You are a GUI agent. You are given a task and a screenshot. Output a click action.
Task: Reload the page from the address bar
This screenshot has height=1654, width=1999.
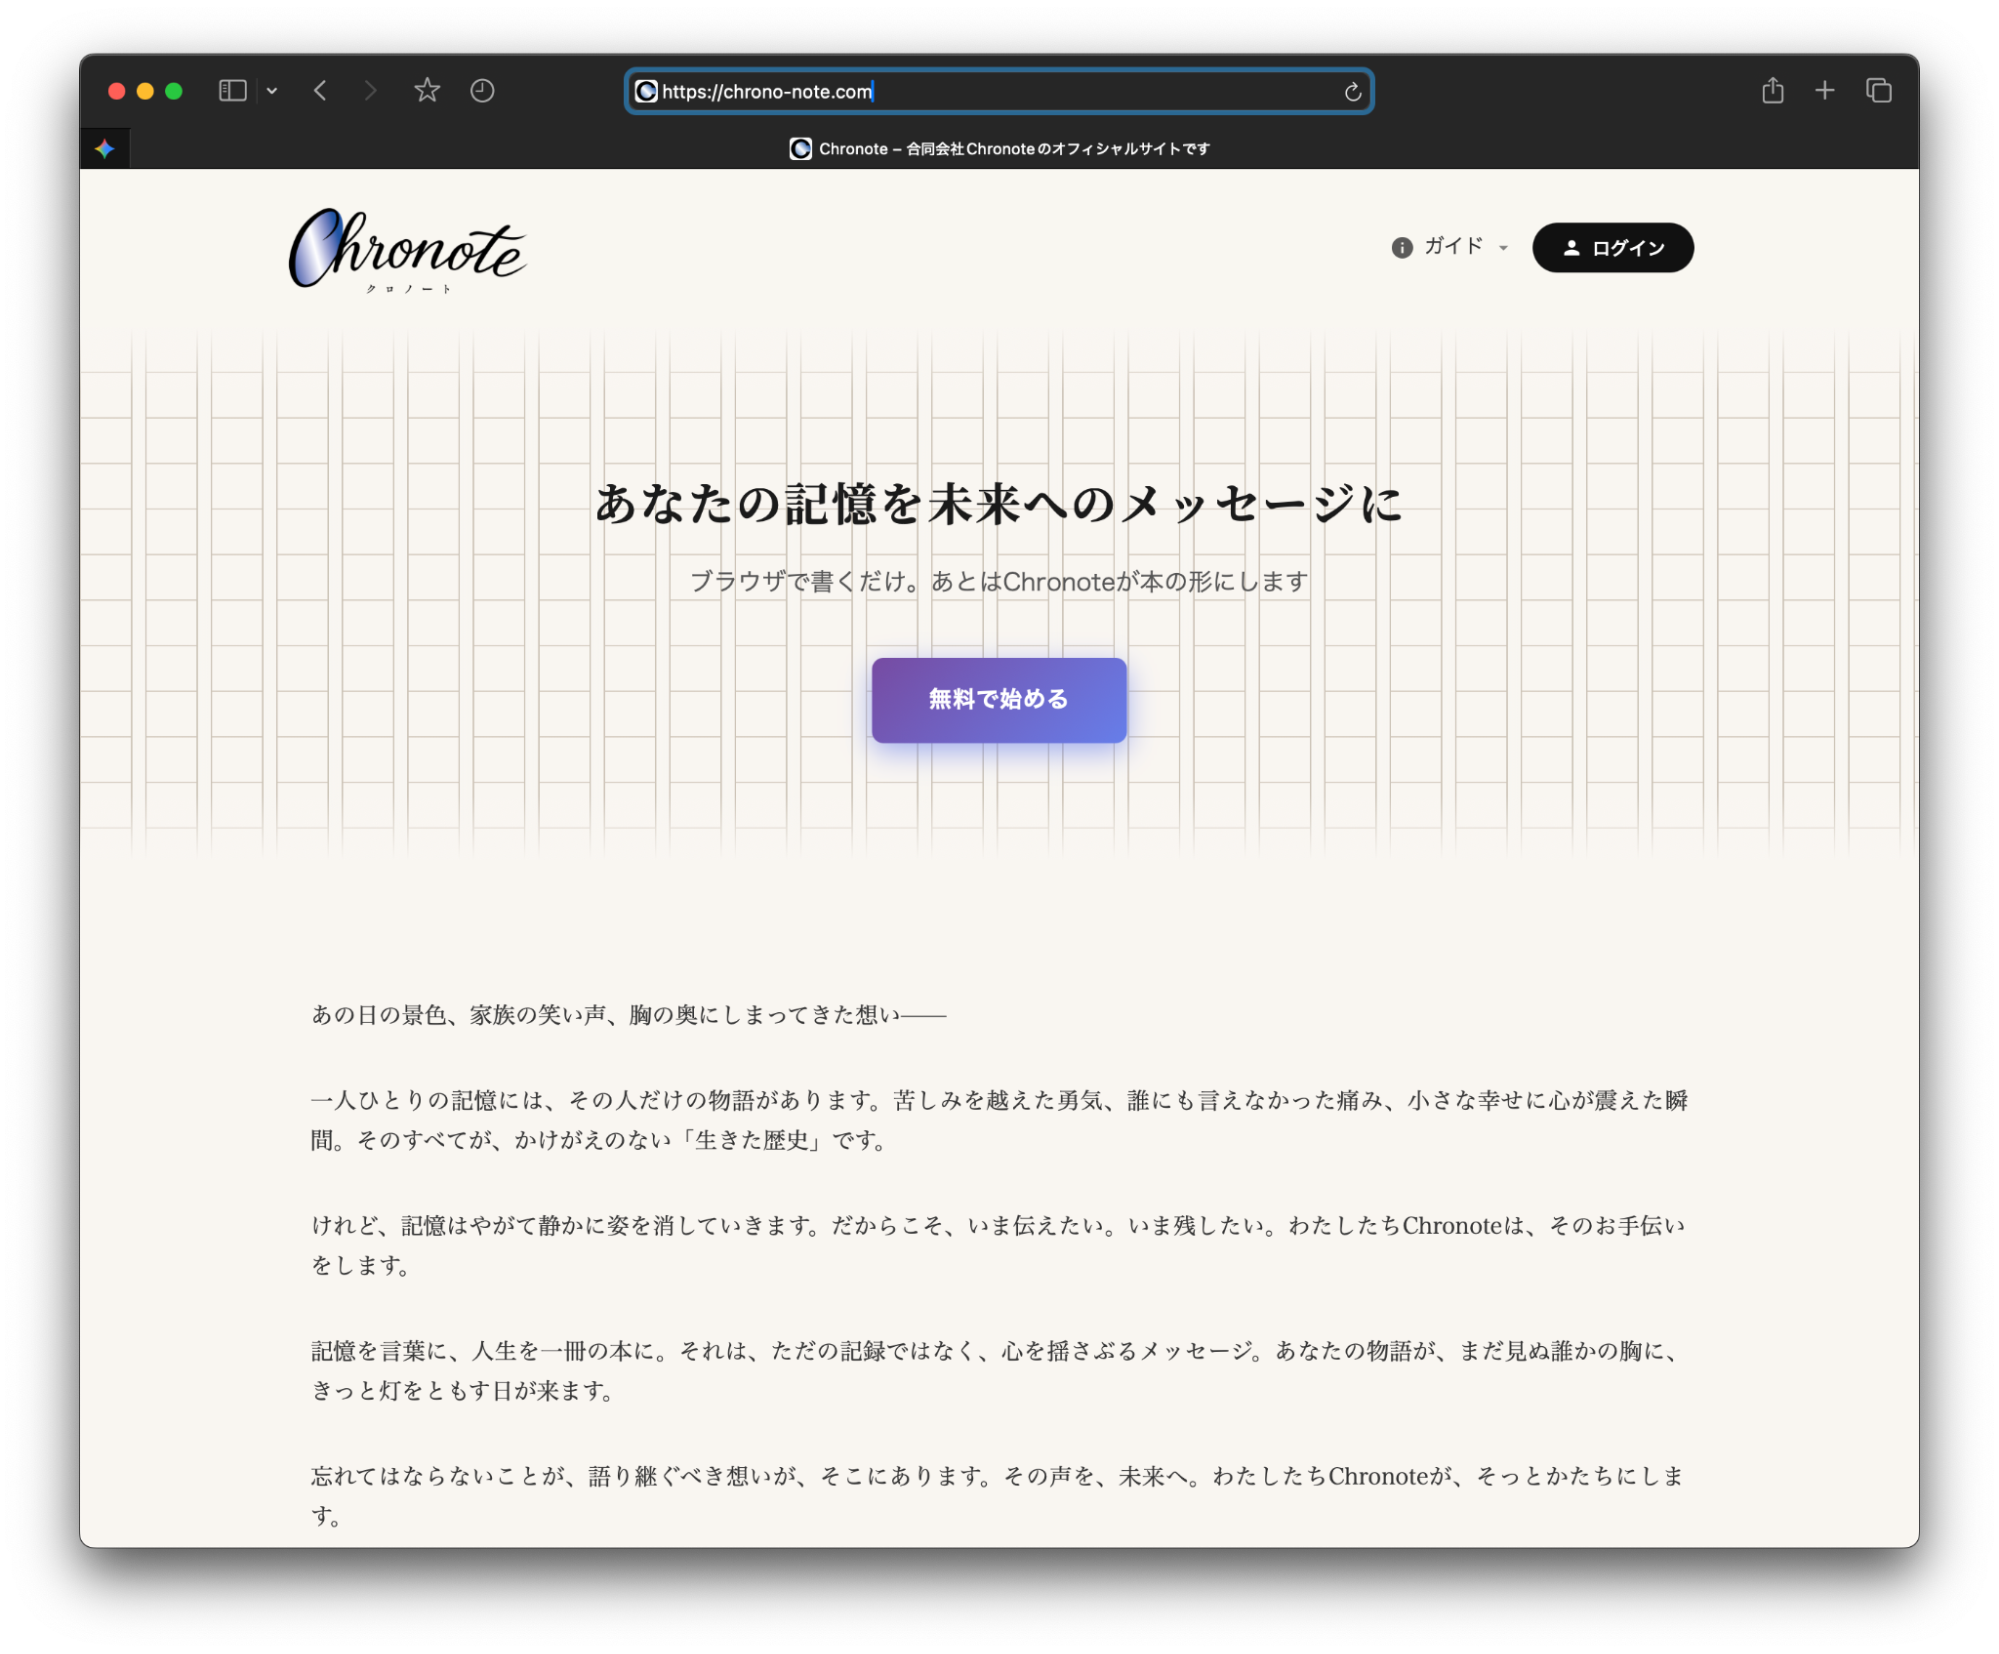click(x=1352, y=91)
